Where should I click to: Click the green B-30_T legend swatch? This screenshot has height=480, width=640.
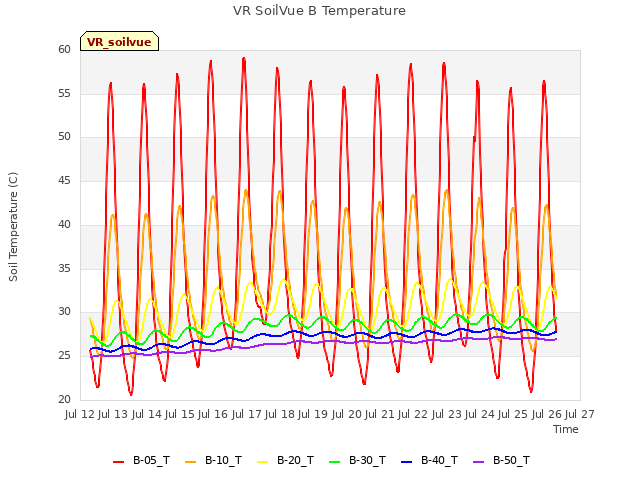pyautogui.click(x=334, y=462)
